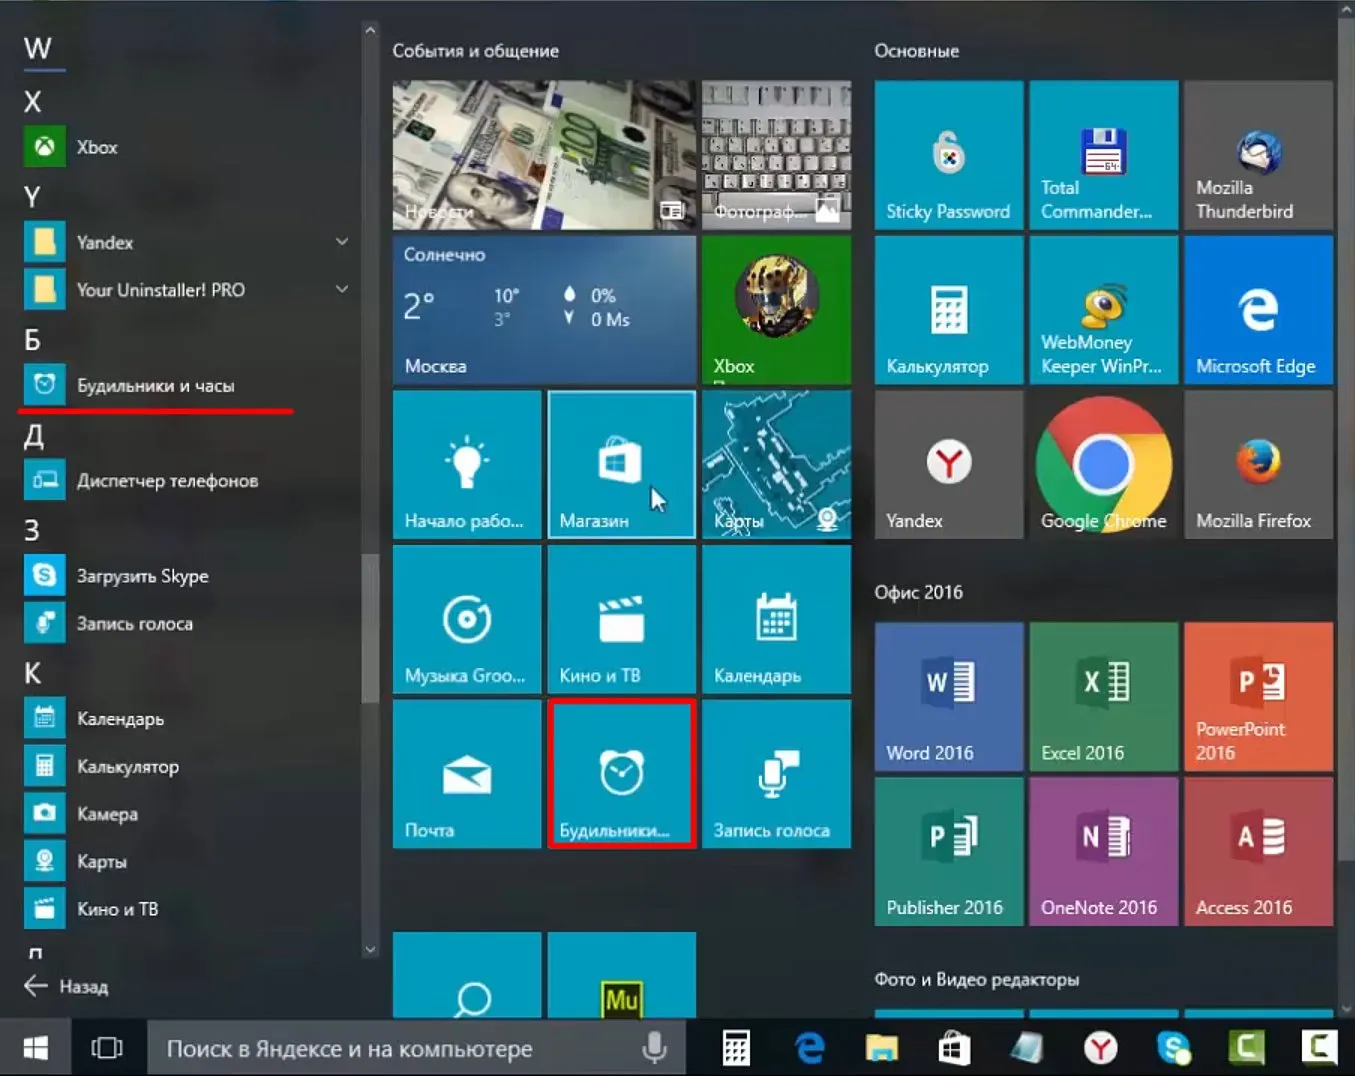The width and height of the screenshot is (1355, 1076).
Task: Click the Windows Start button
Action: click(x=35, y=1048)
